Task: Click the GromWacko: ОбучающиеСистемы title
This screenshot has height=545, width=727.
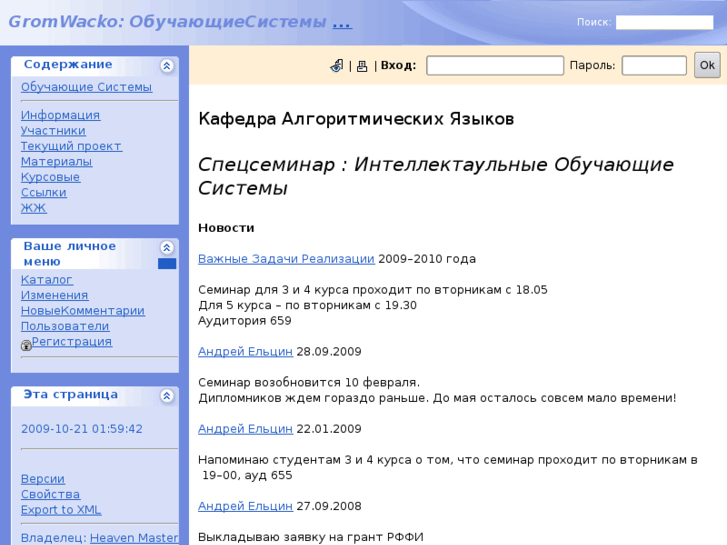Action: pos(167,22)
